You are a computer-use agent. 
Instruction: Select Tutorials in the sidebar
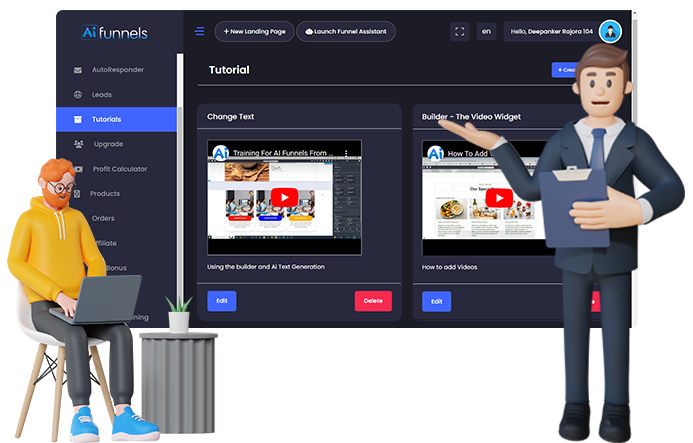[x=116, y=119]
